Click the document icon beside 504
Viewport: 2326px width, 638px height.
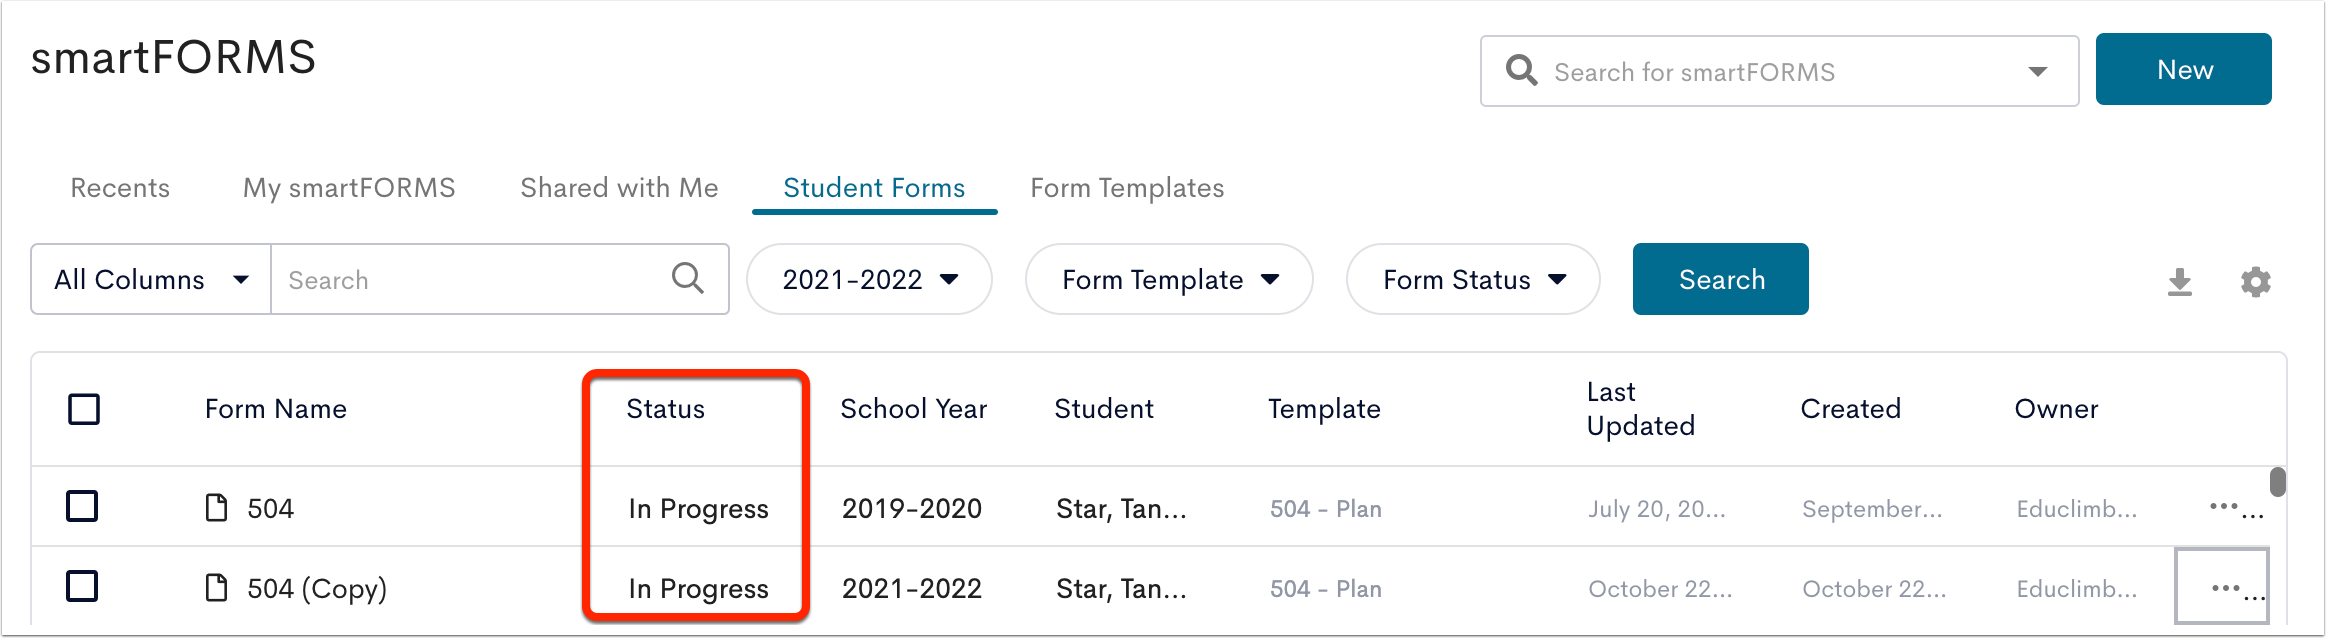(216, 508)
